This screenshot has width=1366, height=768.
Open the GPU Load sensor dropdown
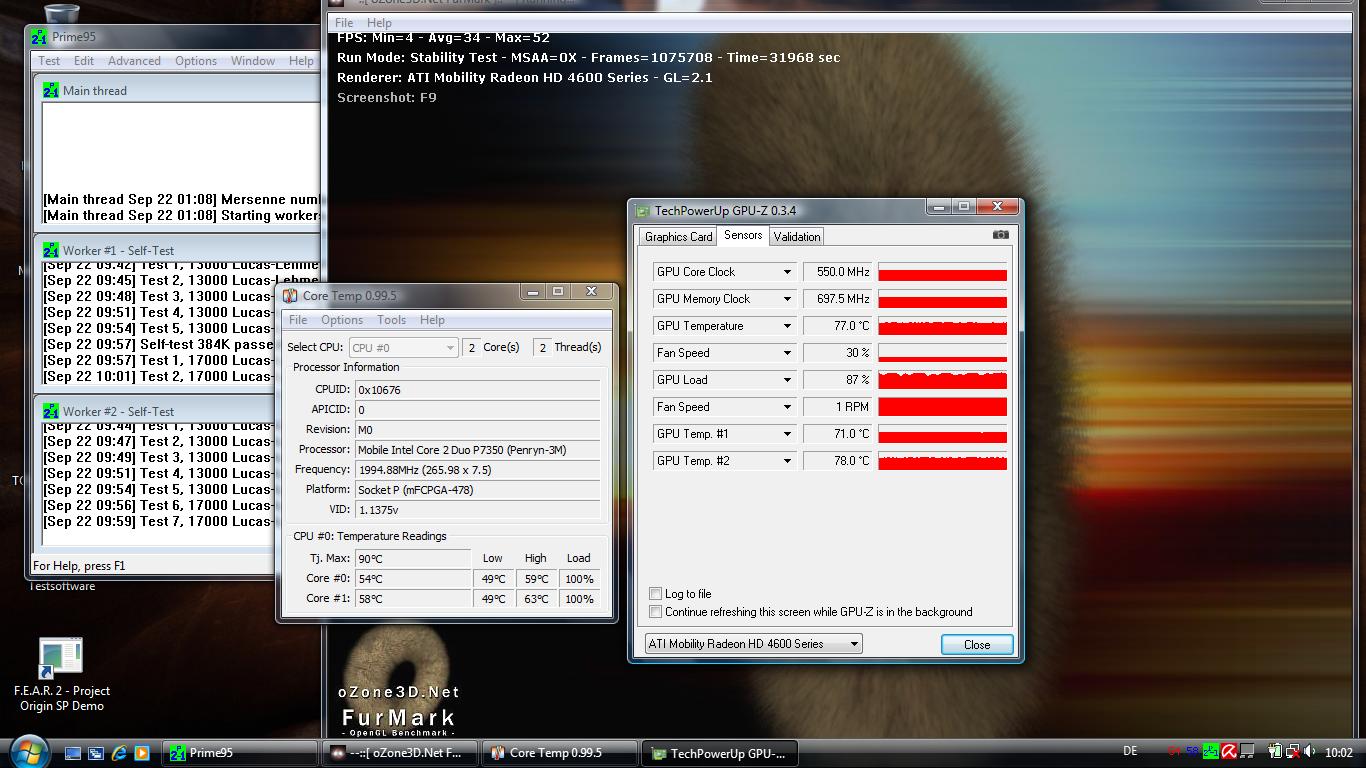pyautogui.click(x=787, y=380)
